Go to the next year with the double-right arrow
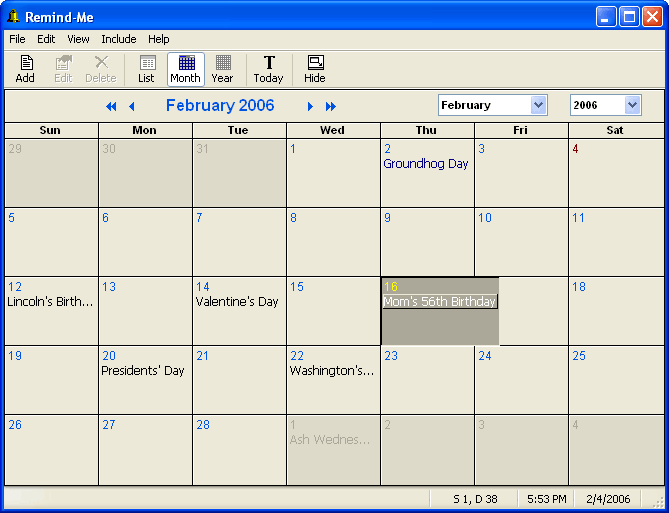This screenshot has height=513, width=669. pyautogui.click(x=331, y=106)
